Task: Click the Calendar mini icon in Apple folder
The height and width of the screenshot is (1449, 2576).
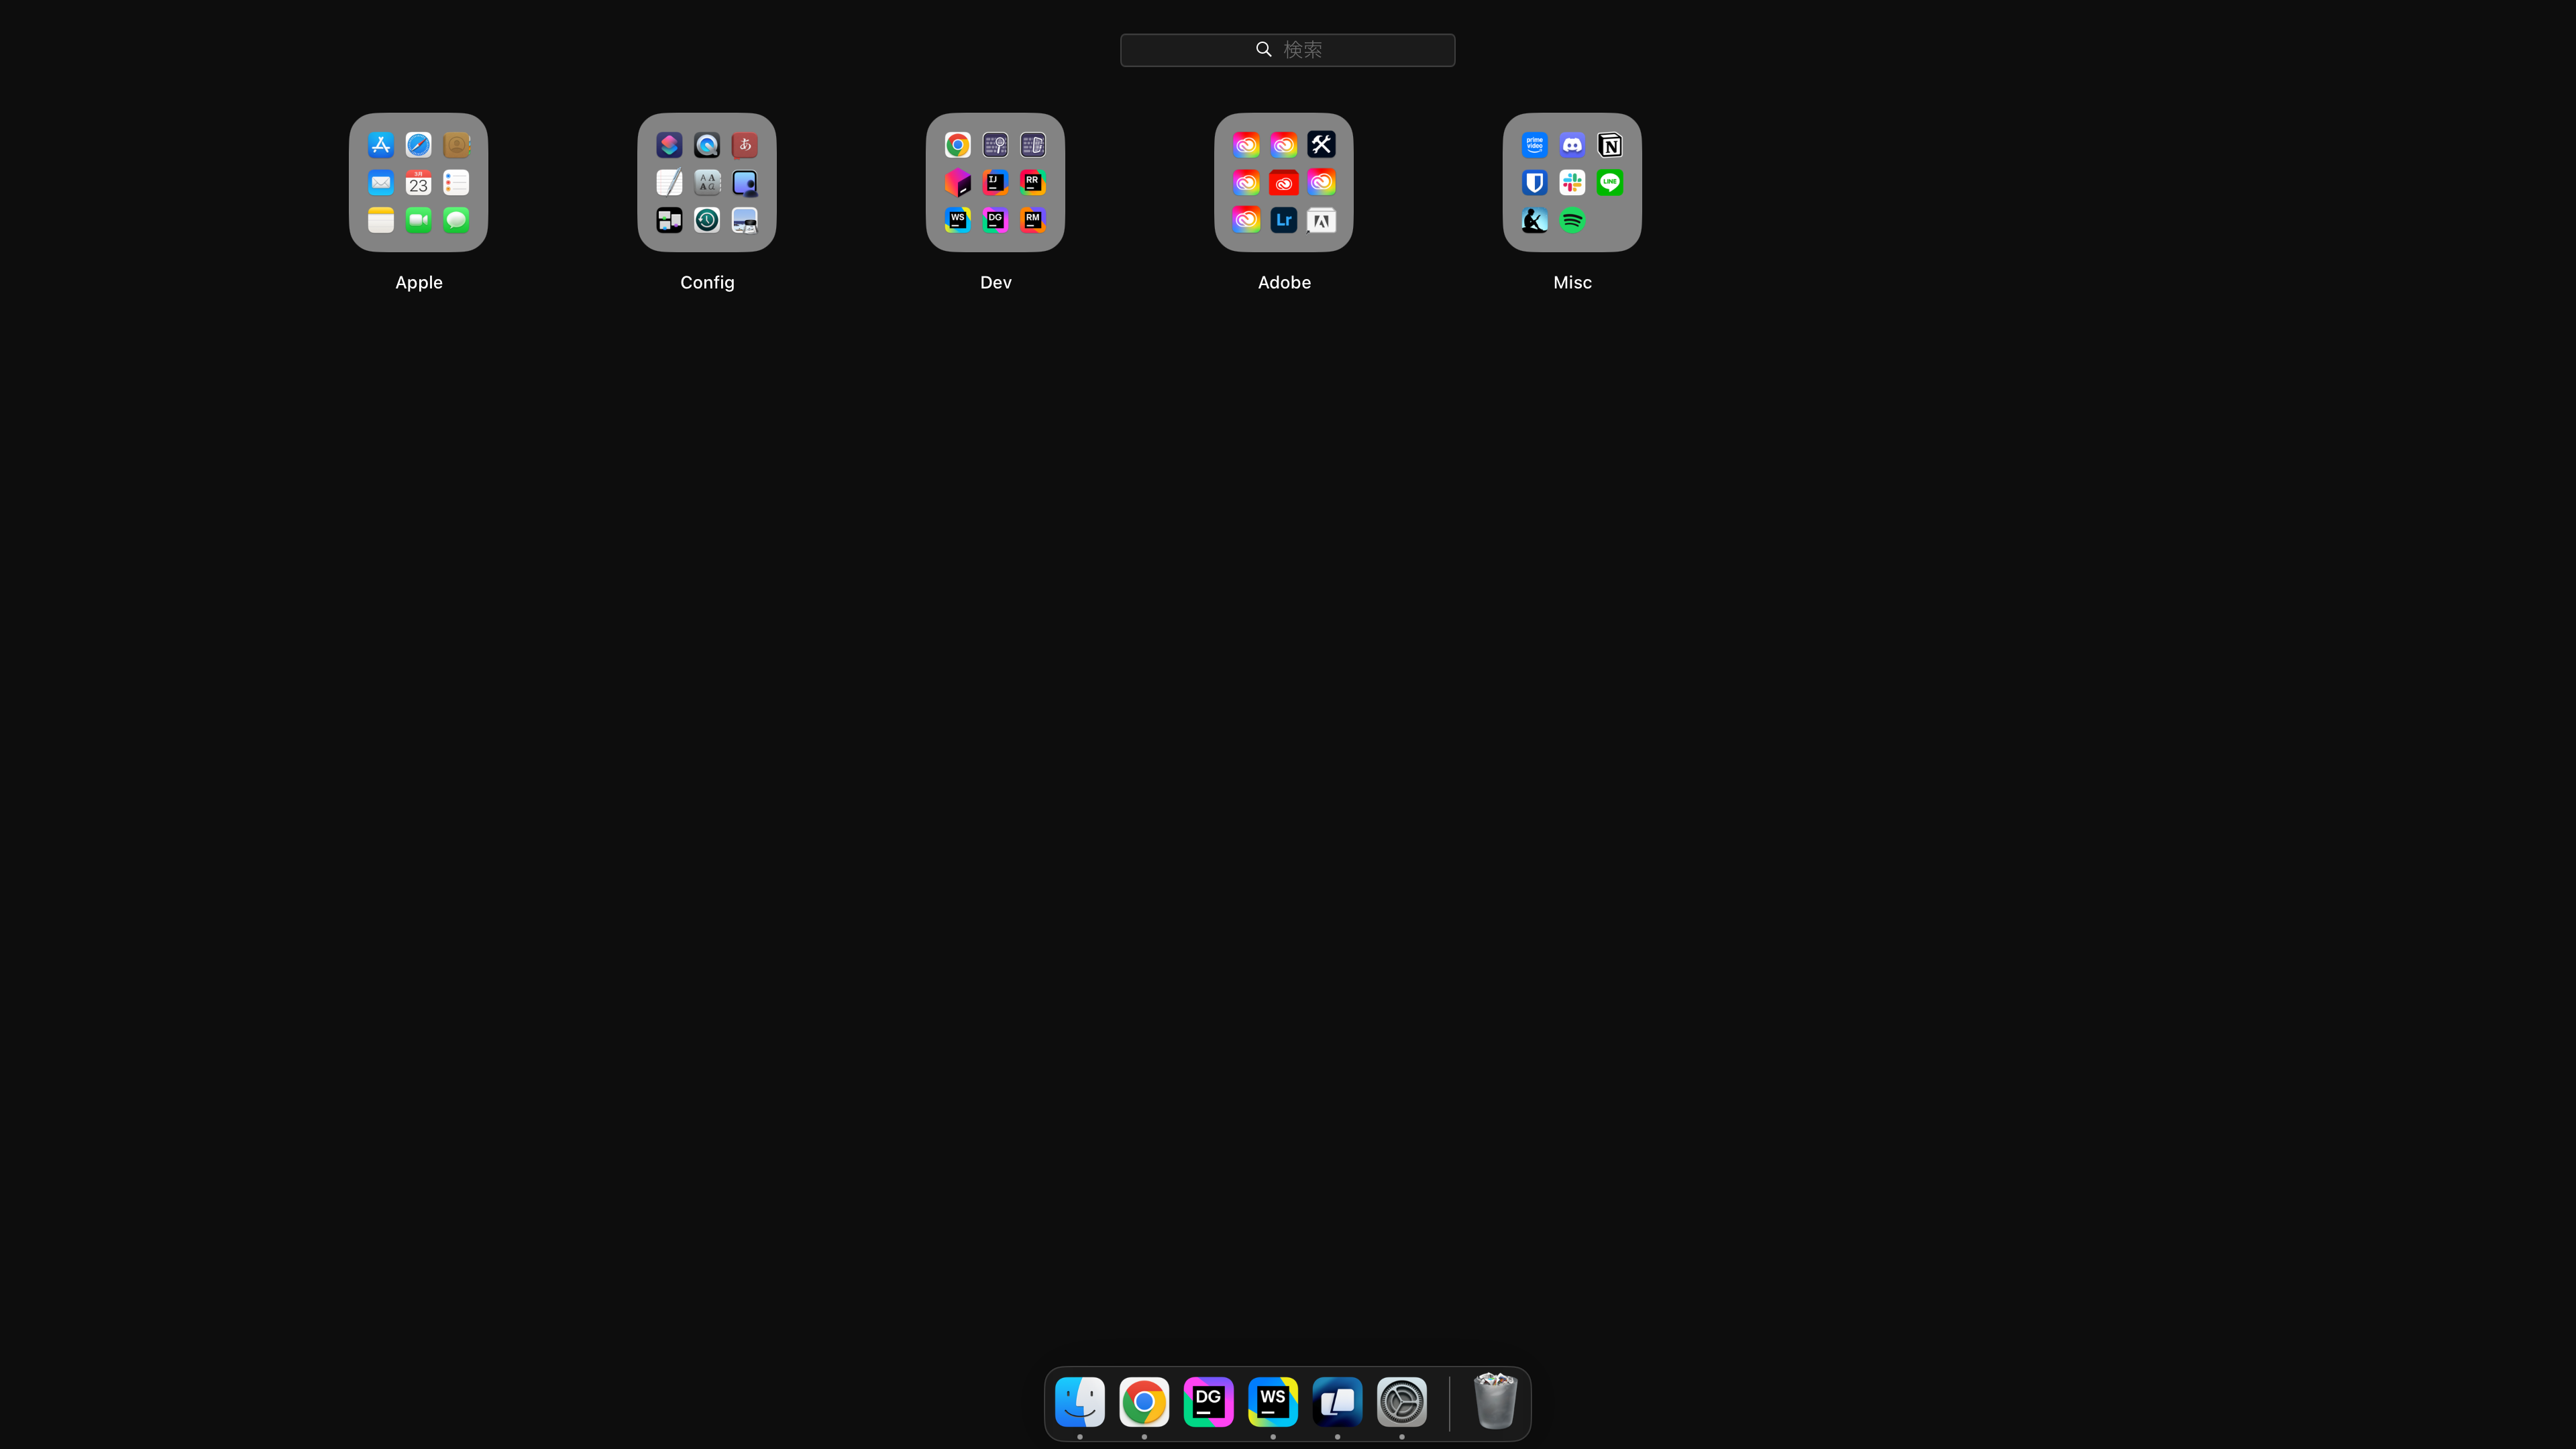Action: click(x=419, y=182)
